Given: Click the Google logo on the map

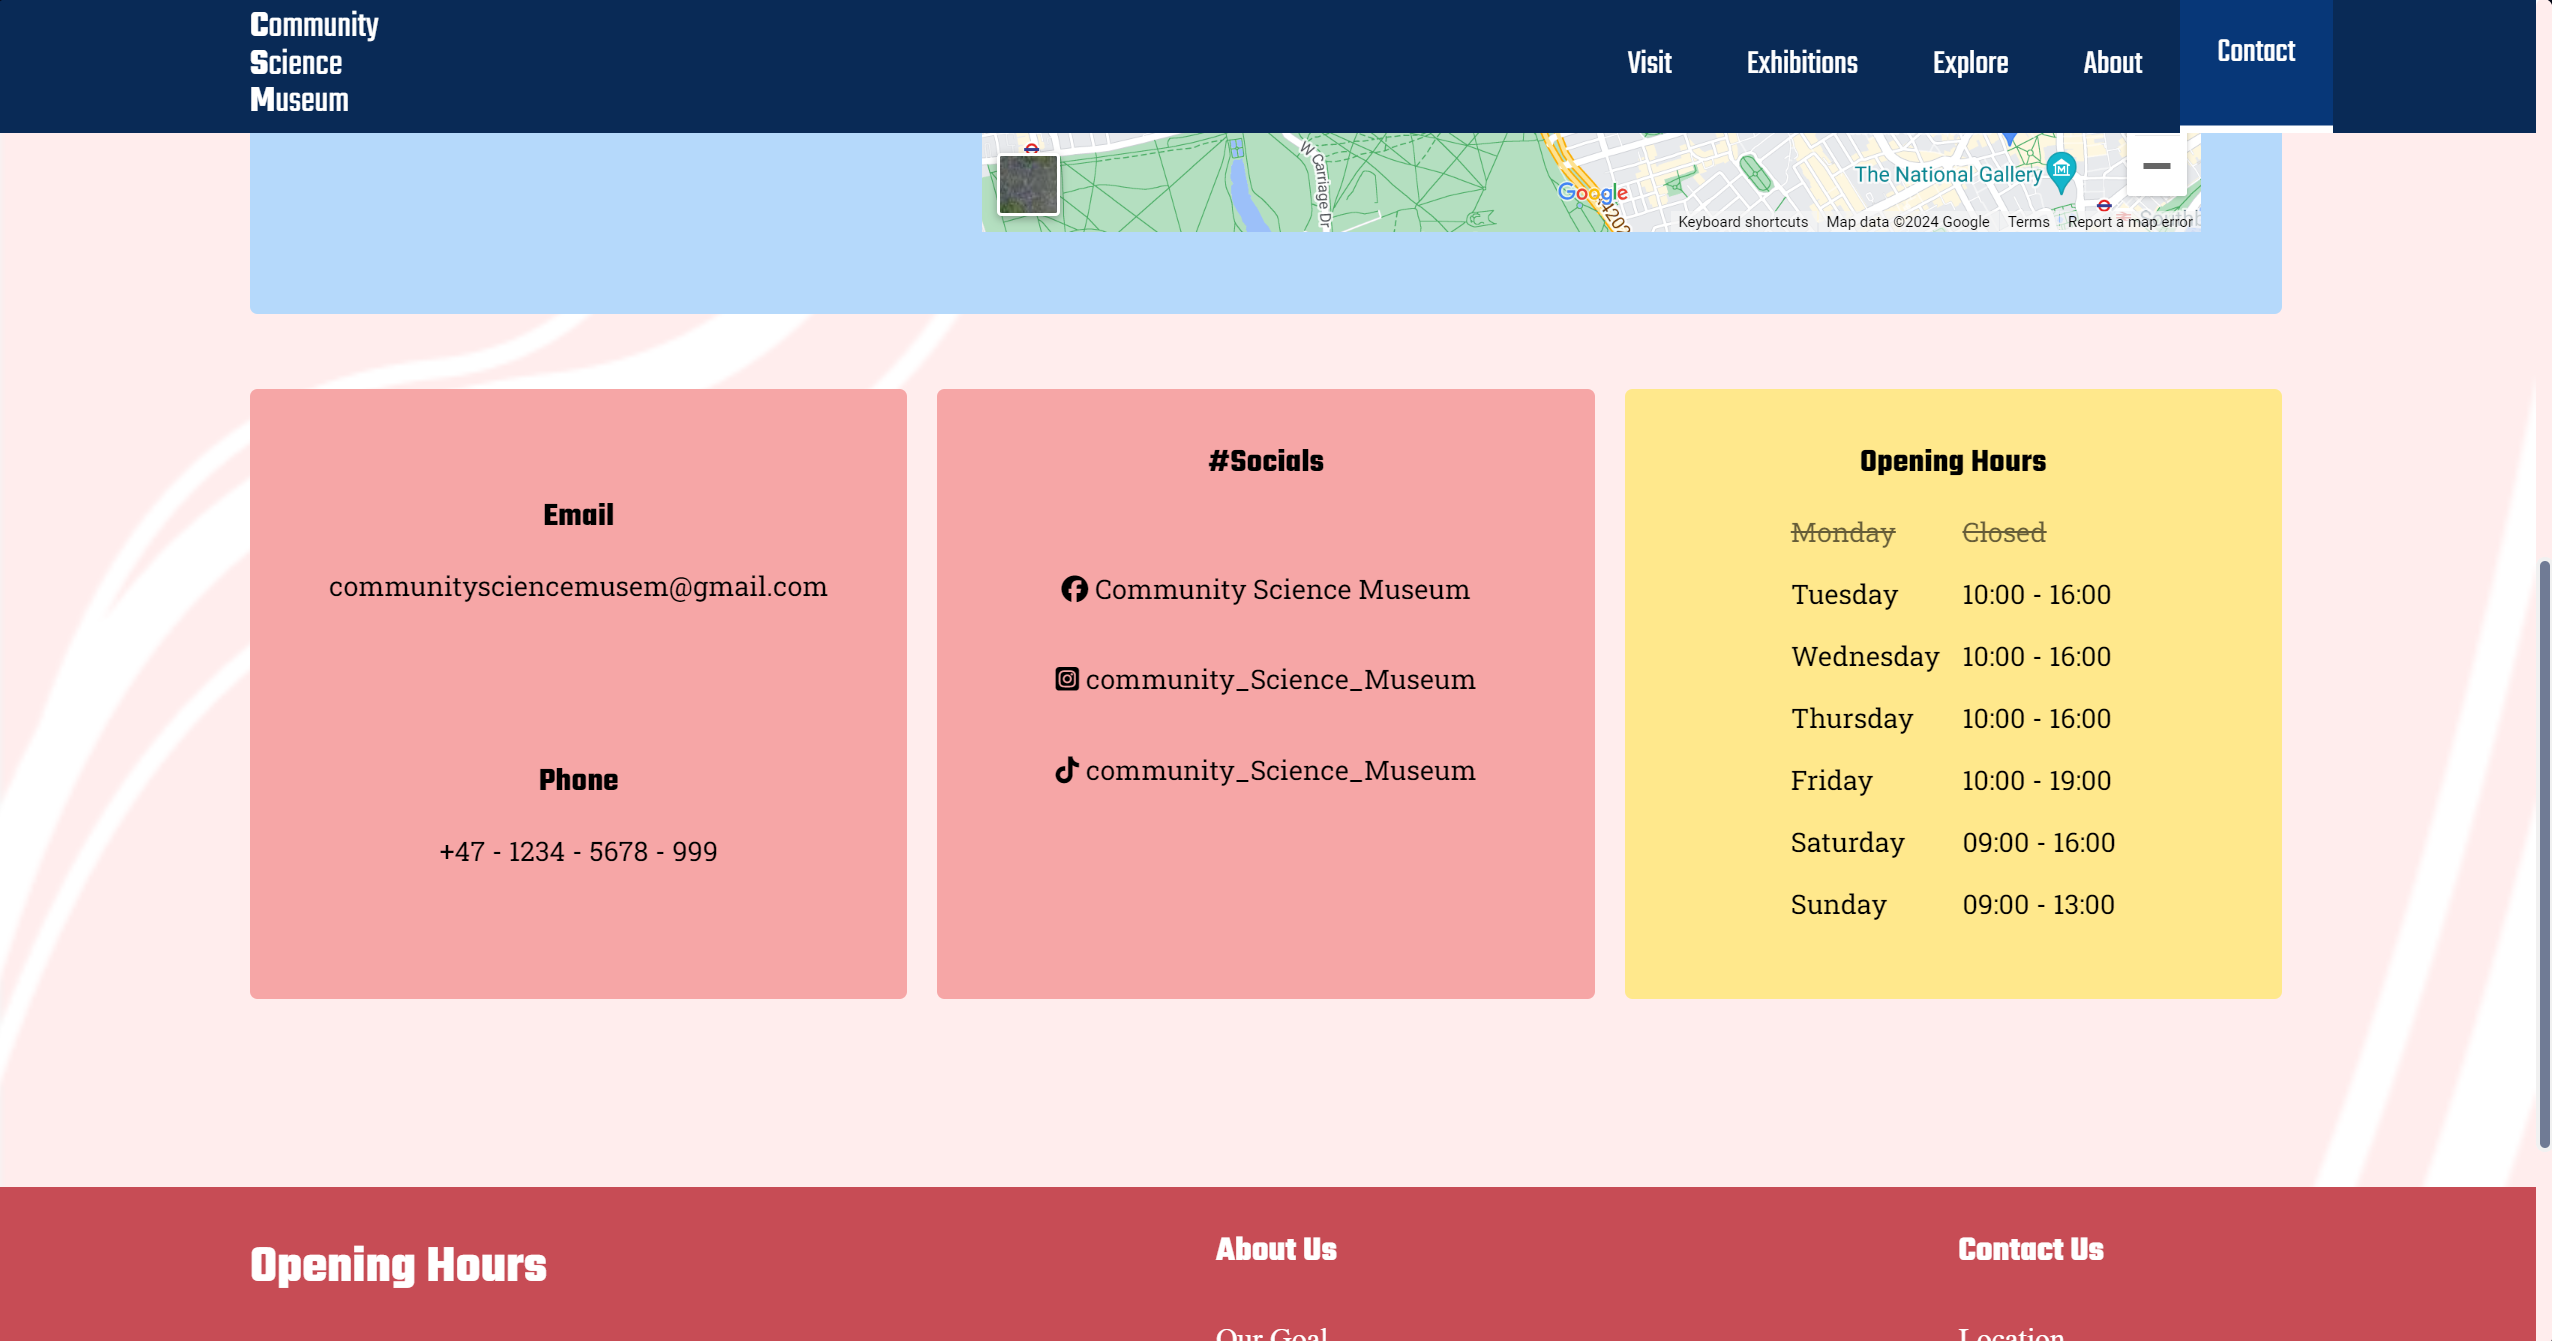Looking at the screenshot, I should [x=1592, y=194].
